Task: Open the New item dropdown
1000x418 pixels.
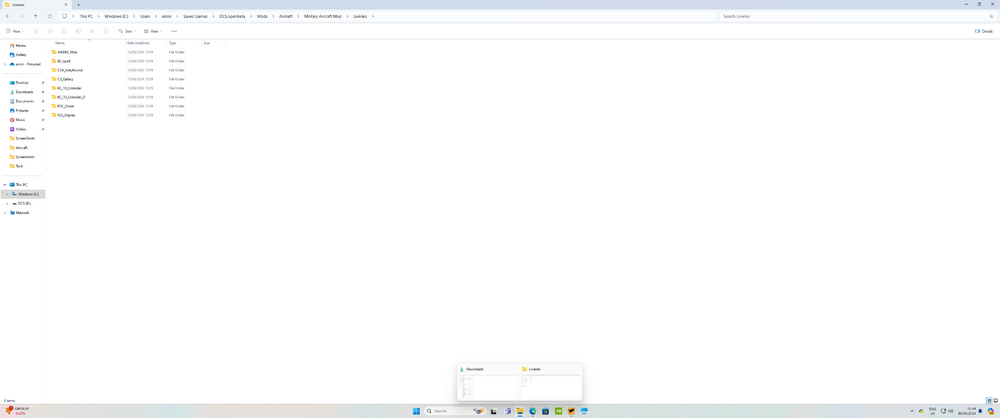Action: coord(15,31)
